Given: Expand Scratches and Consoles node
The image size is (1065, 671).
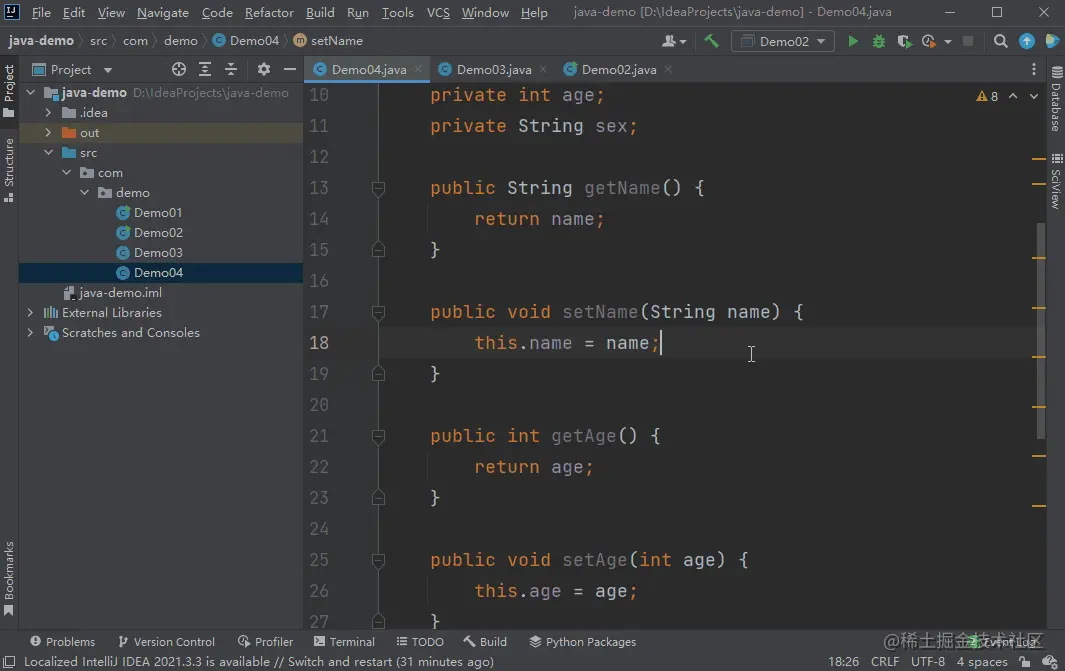Looking at the screenshot, I should pyautogui.click(x=31, y=333).
